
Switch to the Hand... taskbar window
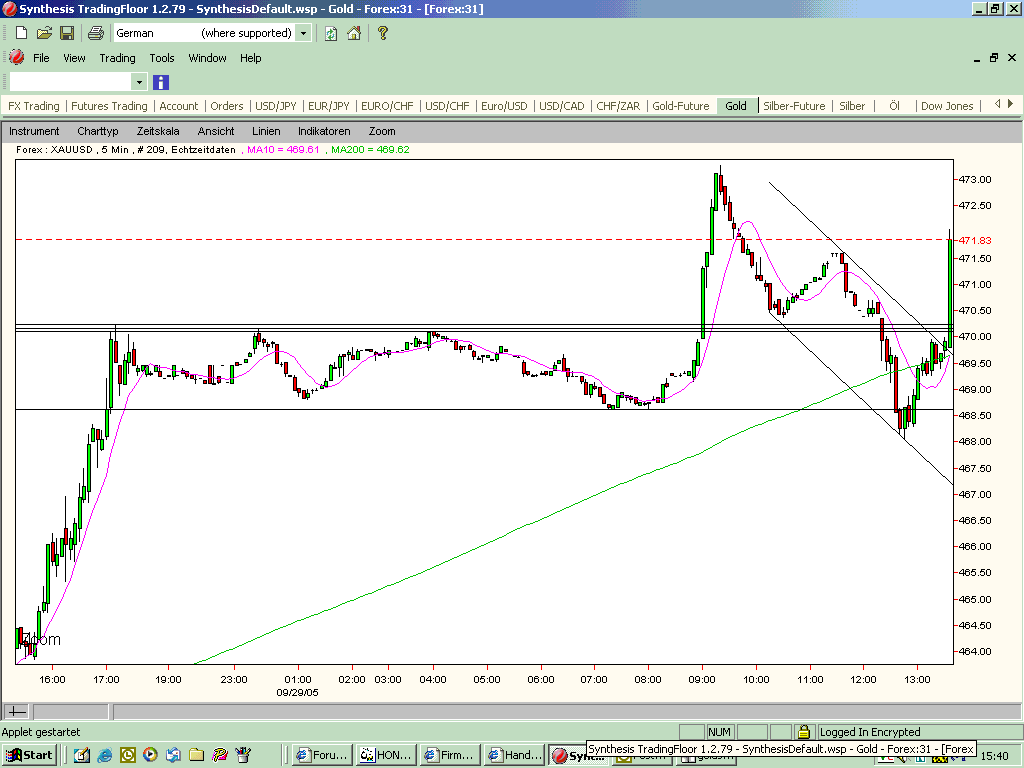pos(514,755)
